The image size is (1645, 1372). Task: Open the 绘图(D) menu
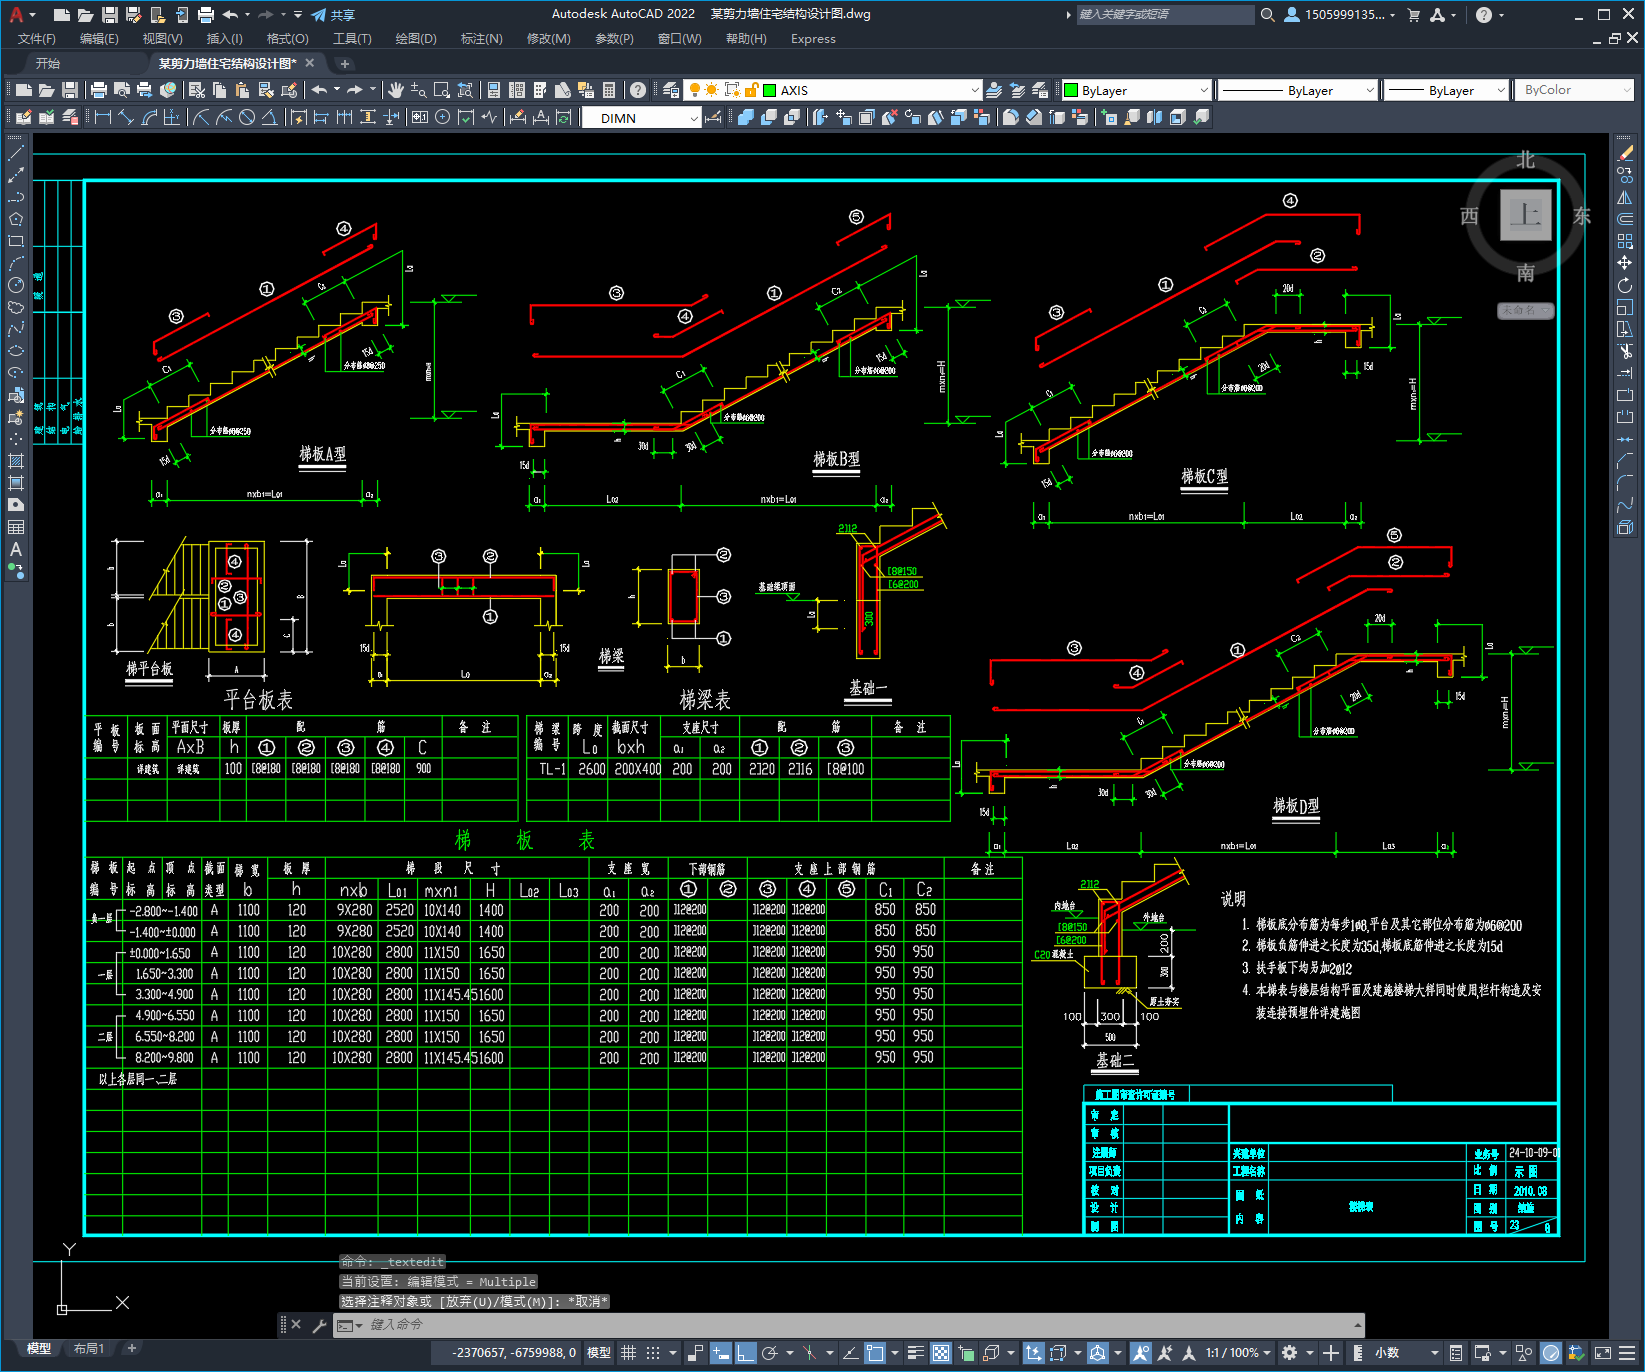click(416, 39)
